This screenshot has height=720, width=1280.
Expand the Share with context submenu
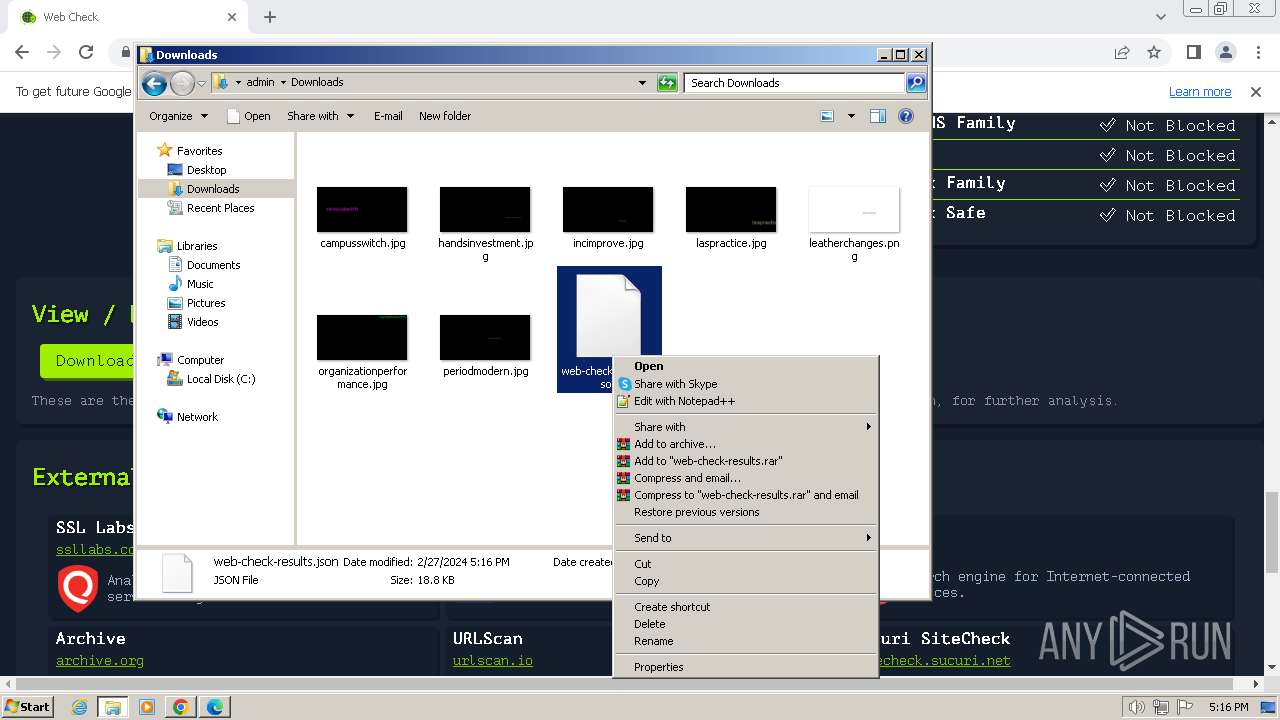click(745, 427)
